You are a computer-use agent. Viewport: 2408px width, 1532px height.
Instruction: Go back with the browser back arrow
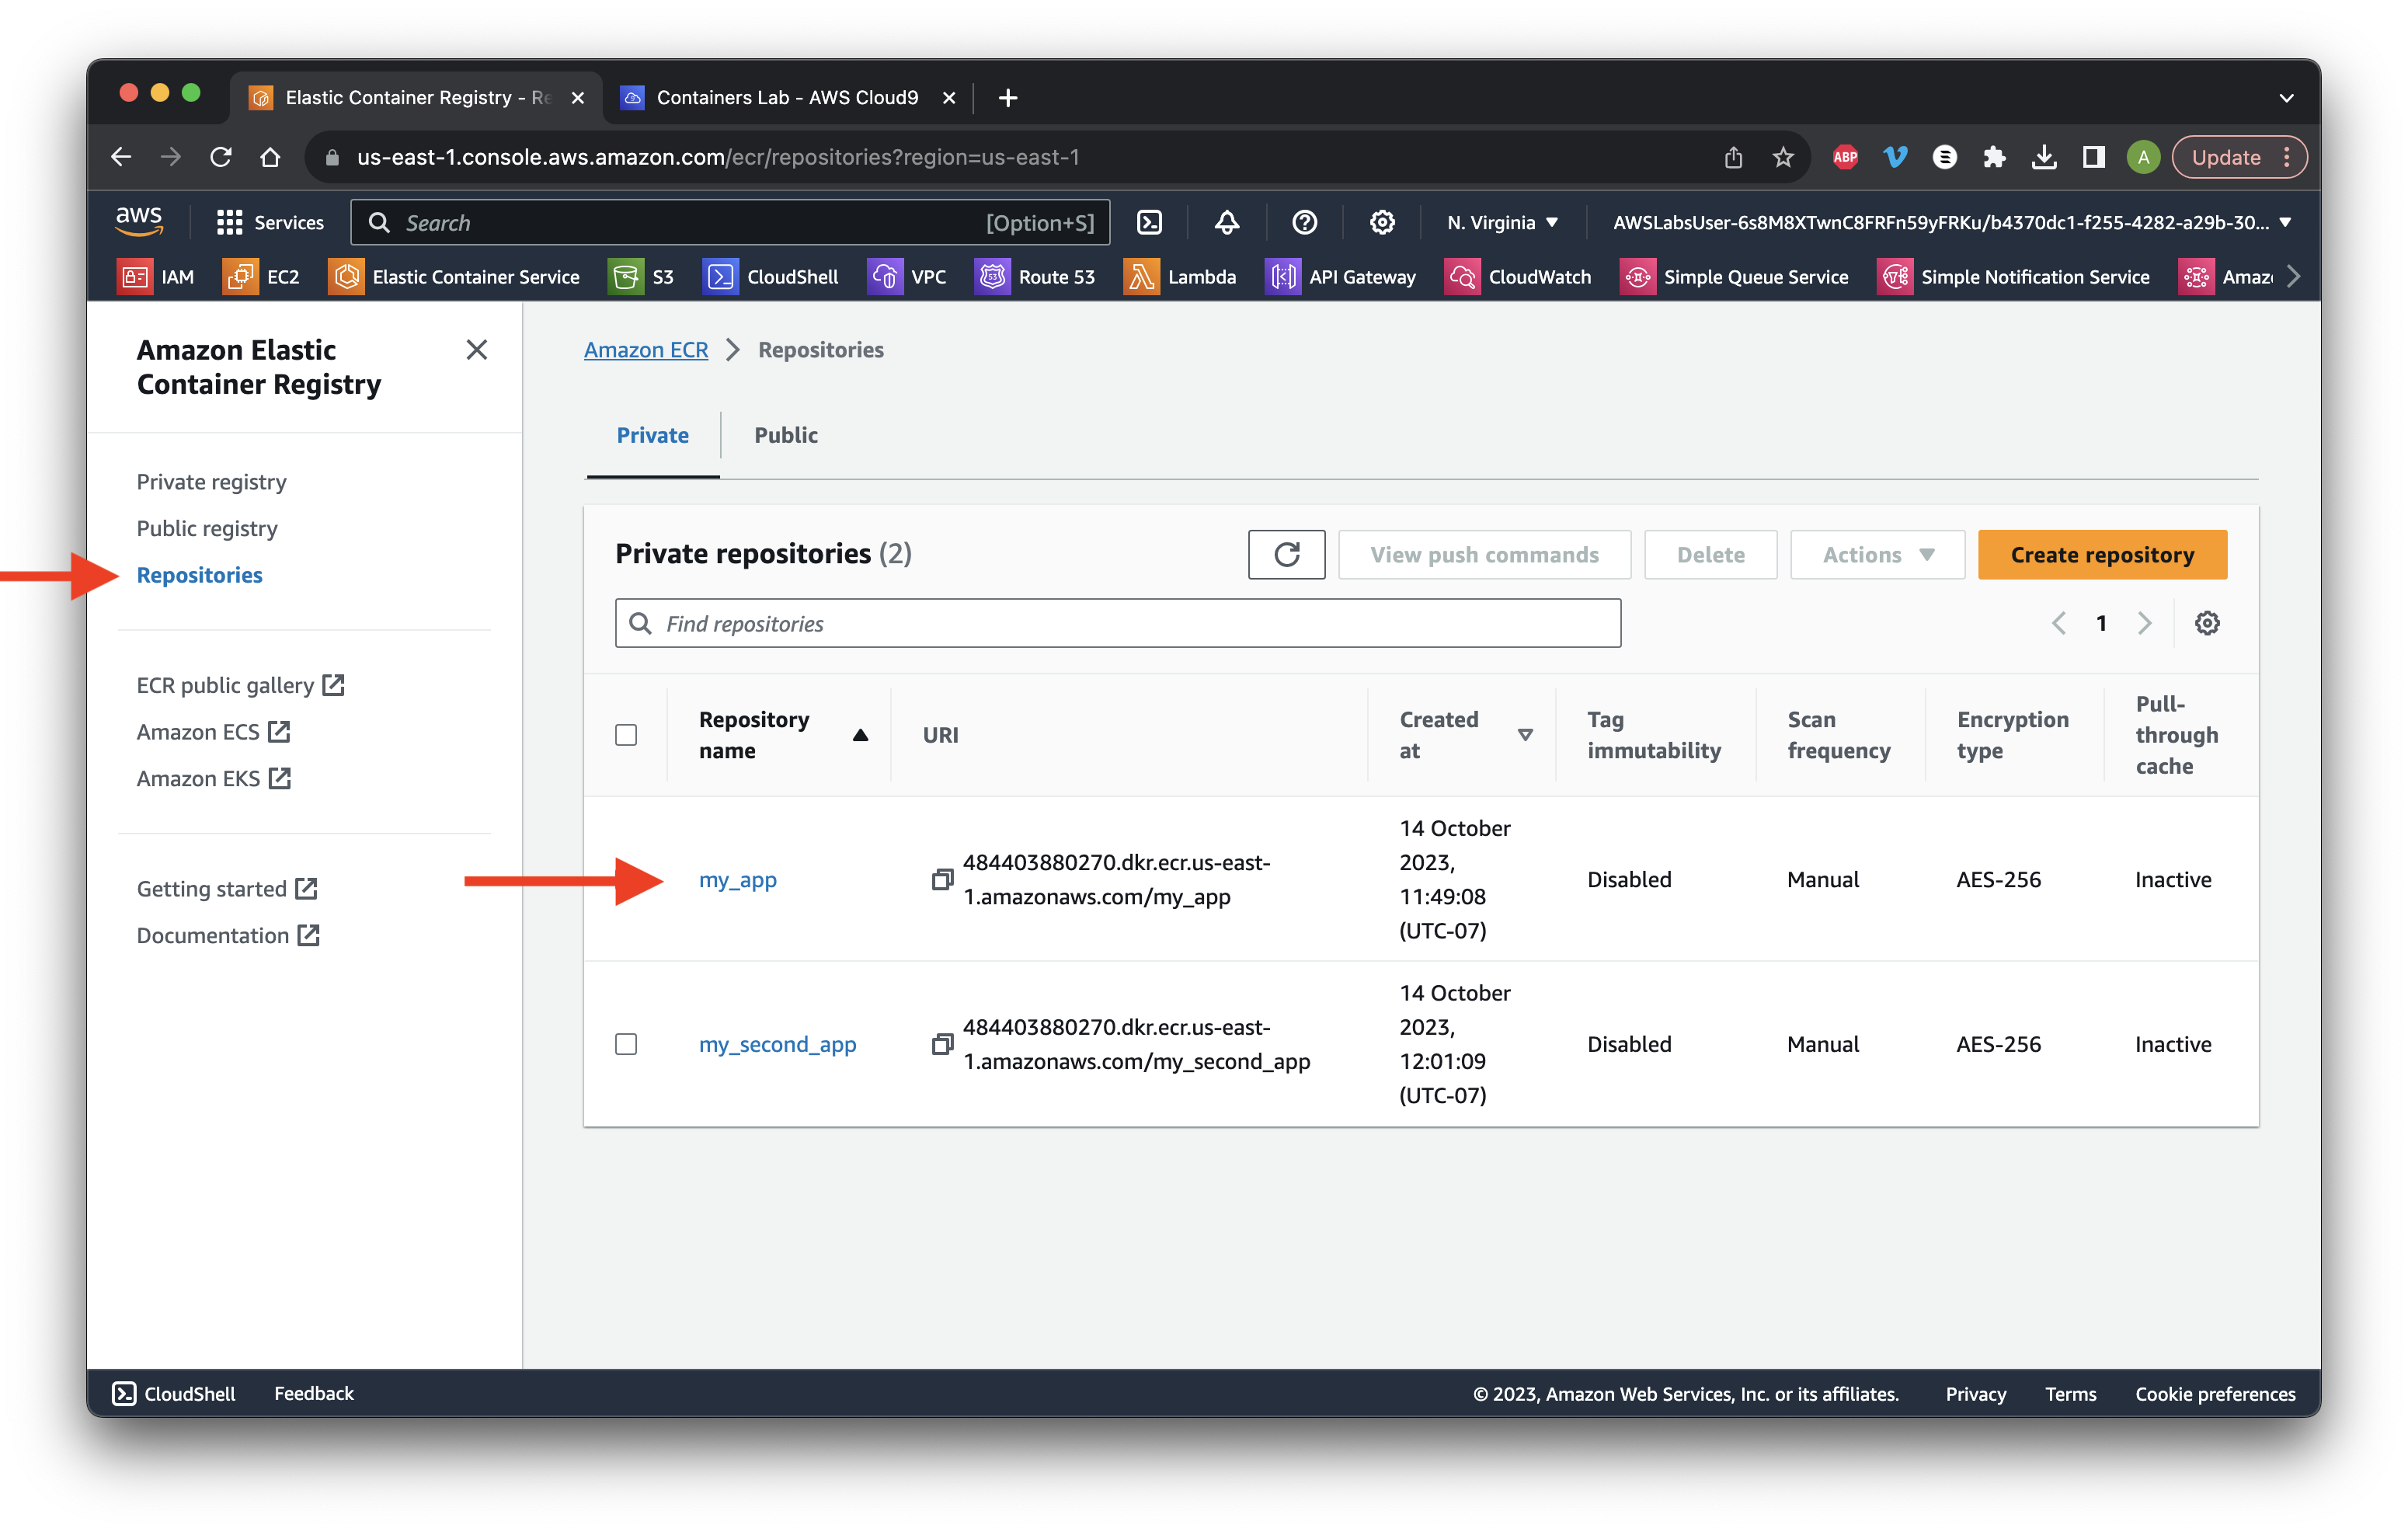point(121,157)
